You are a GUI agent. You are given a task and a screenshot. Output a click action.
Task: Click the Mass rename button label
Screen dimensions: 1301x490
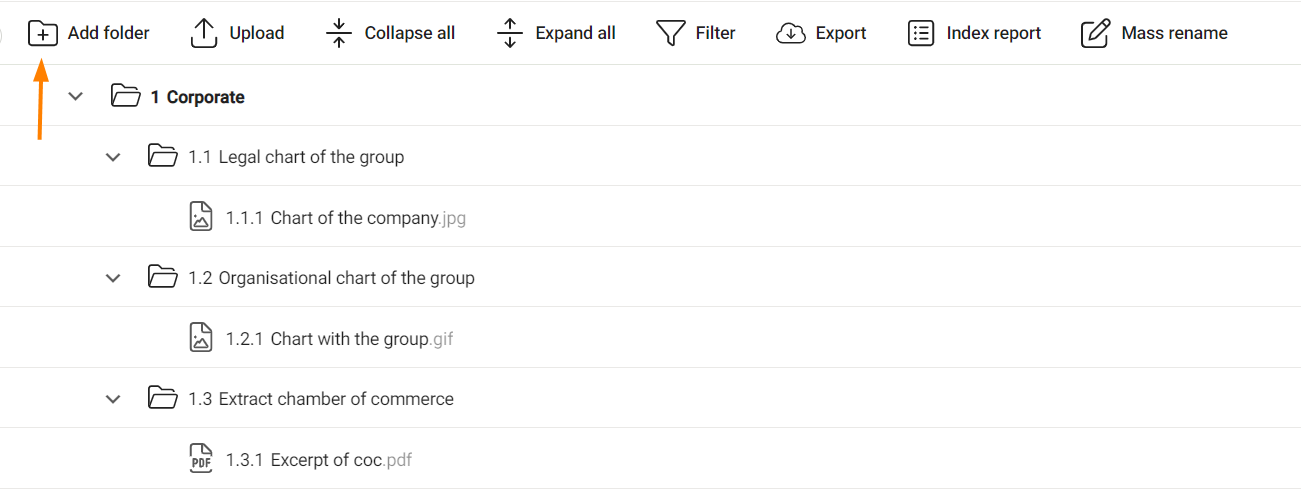coord(1175,33)
